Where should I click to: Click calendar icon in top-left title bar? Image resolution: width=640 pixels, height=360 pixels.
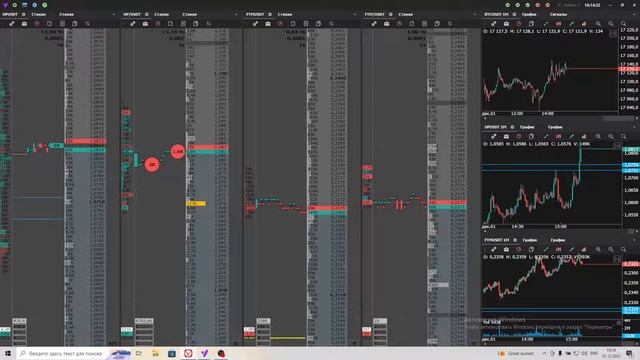pyautogui.click(x=24, y=5)
